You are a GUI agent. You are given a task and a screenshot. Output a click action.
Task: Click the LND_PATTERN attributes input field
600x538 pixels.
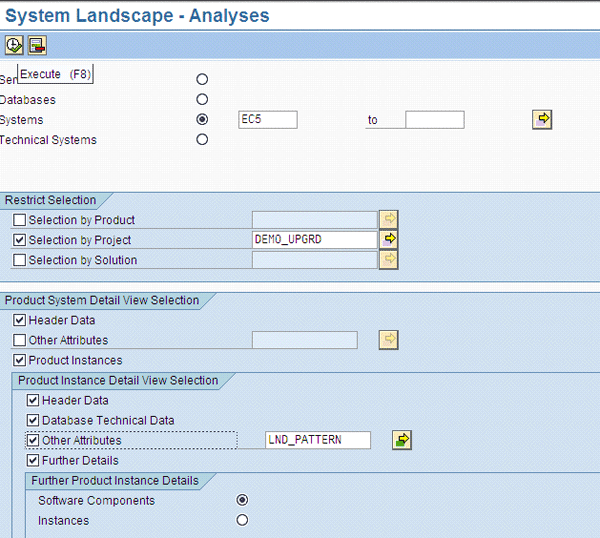click(x=318, y=440)
